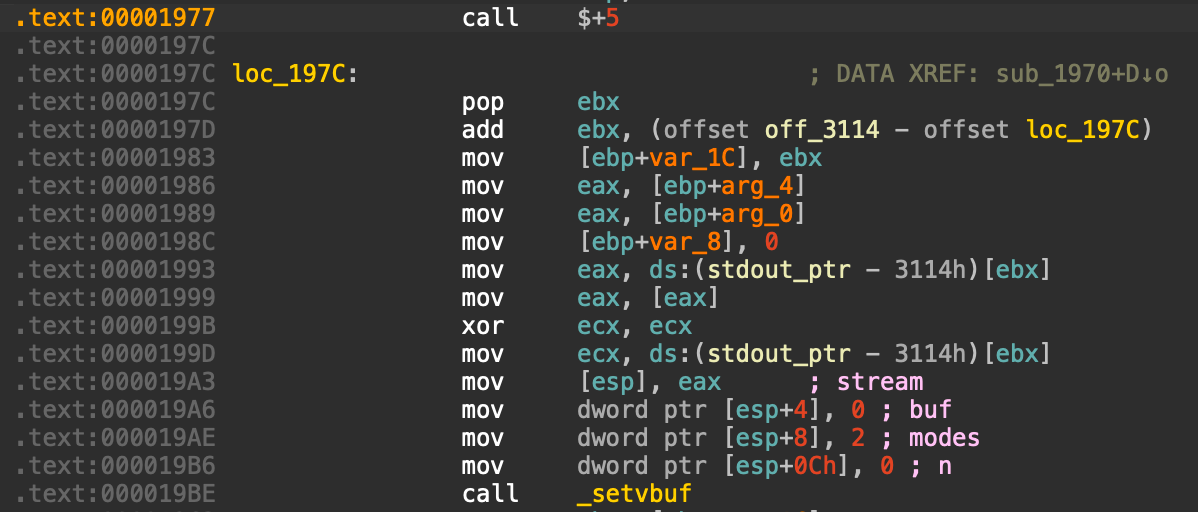Follow the off_3114 offset reference

tap(822, 130)
